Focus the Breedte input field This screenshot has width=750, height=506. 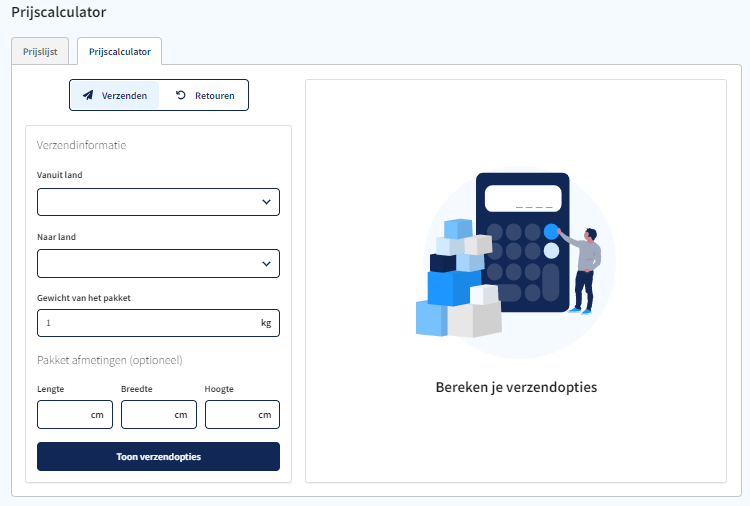click(x=159, y=414)
